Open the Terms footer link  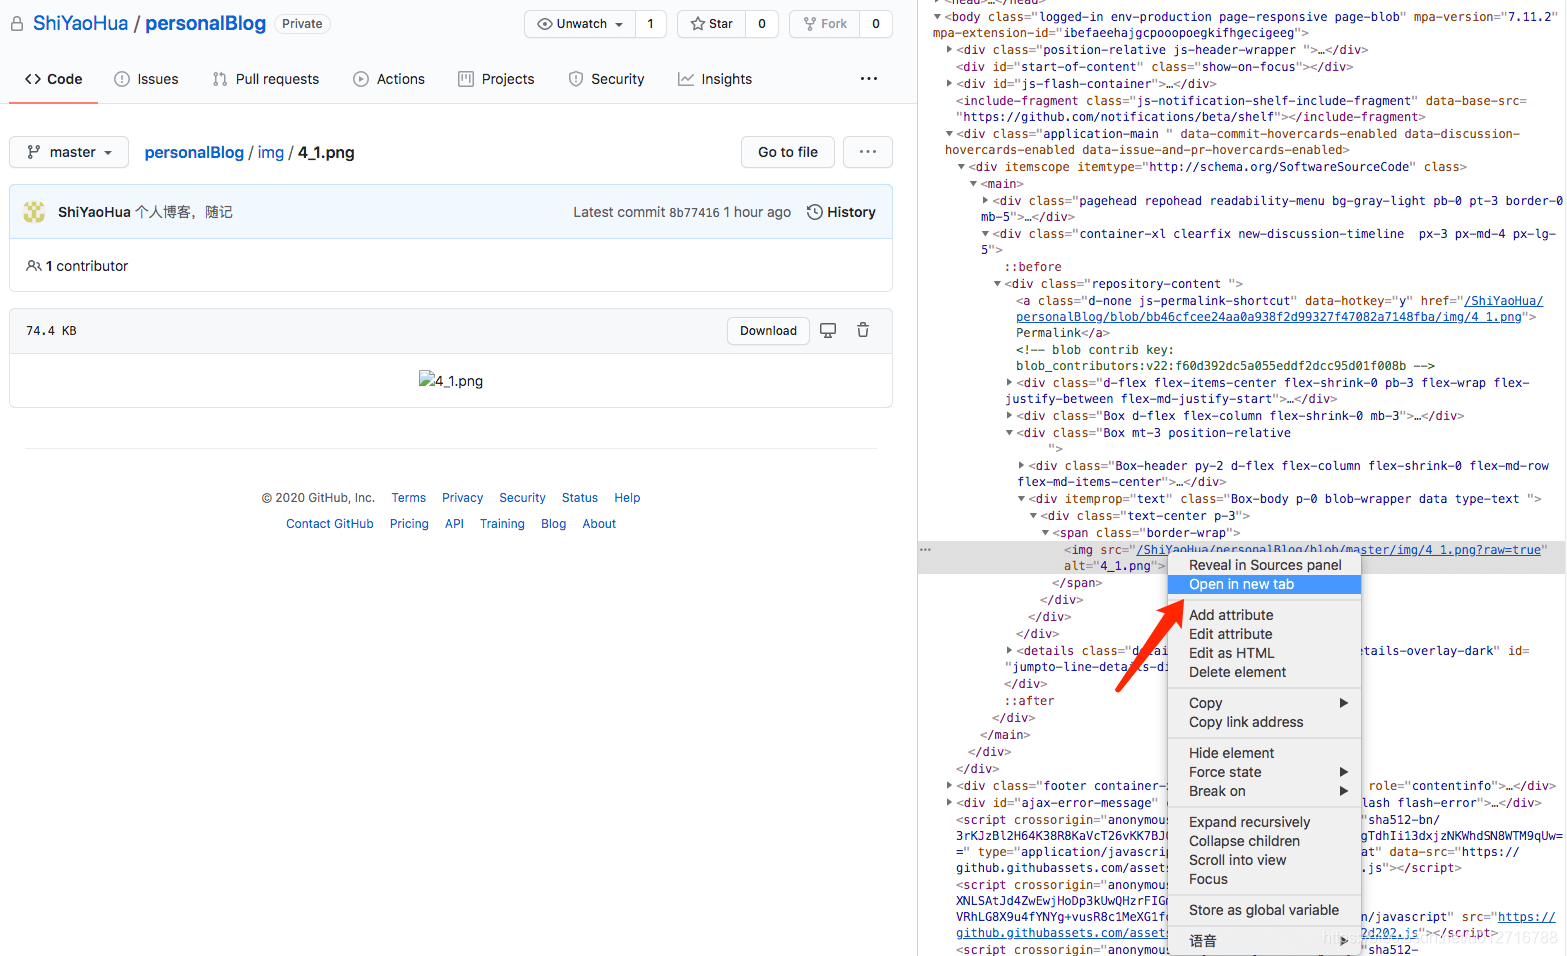[409, 498]
